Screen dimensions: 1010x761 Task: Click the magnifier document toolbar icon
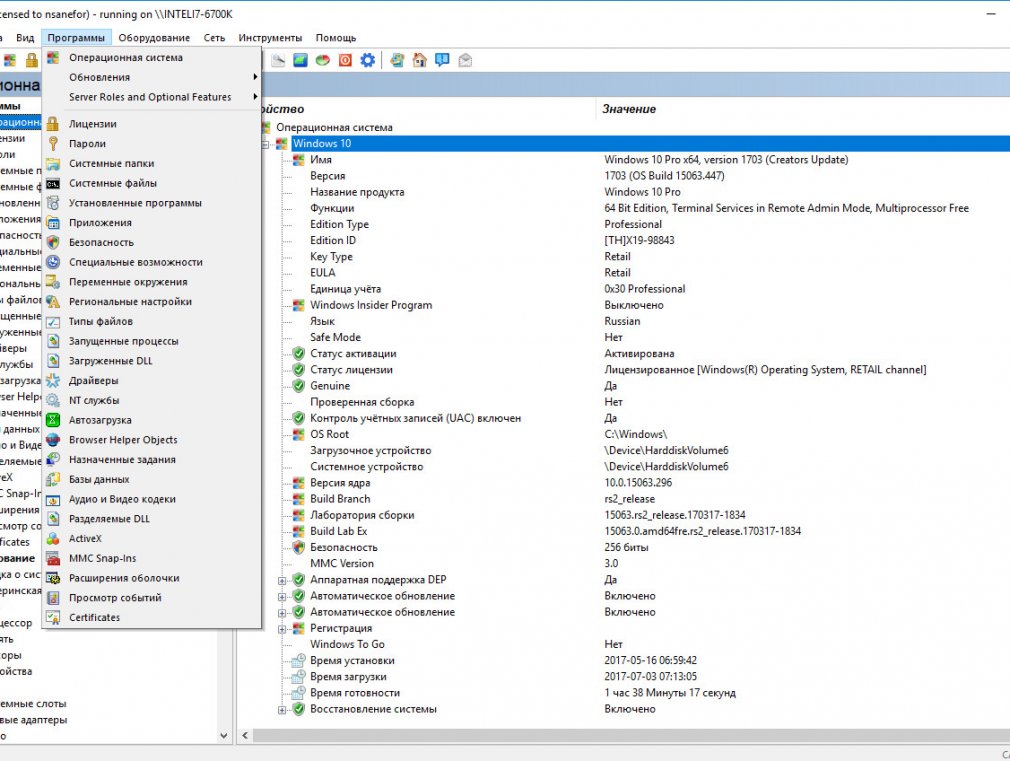[x=278, y=61]
